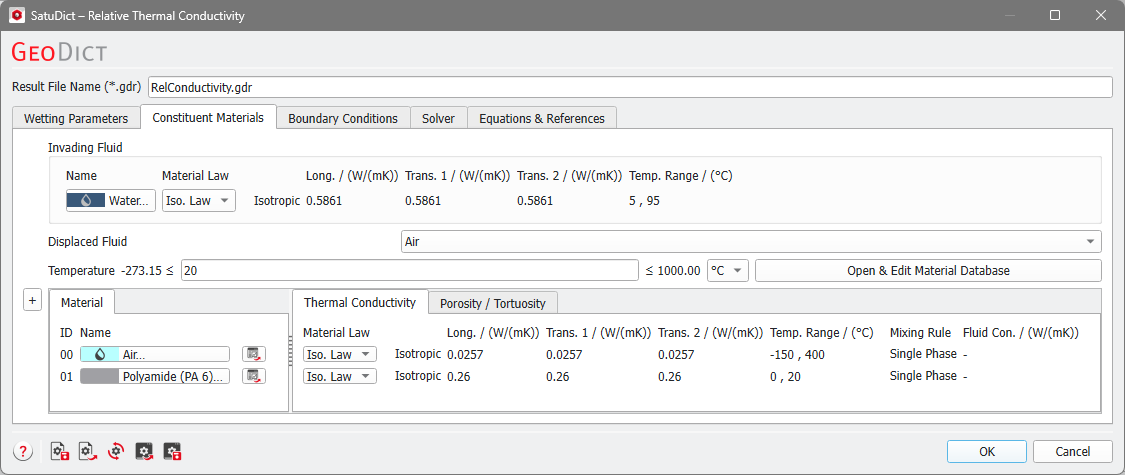Switch to the Porosity / Tortuosity tab
The height and width of the screenshot is (475, 1125).
click(x=493, y=304)
